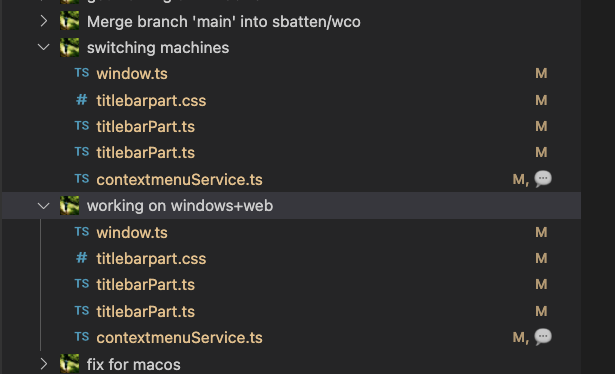This screenshot has height=374, width=615.
Task: Click the TS icon of window.ts under working on windows+web
Action: pyautogui.click(x=82, y=232)
